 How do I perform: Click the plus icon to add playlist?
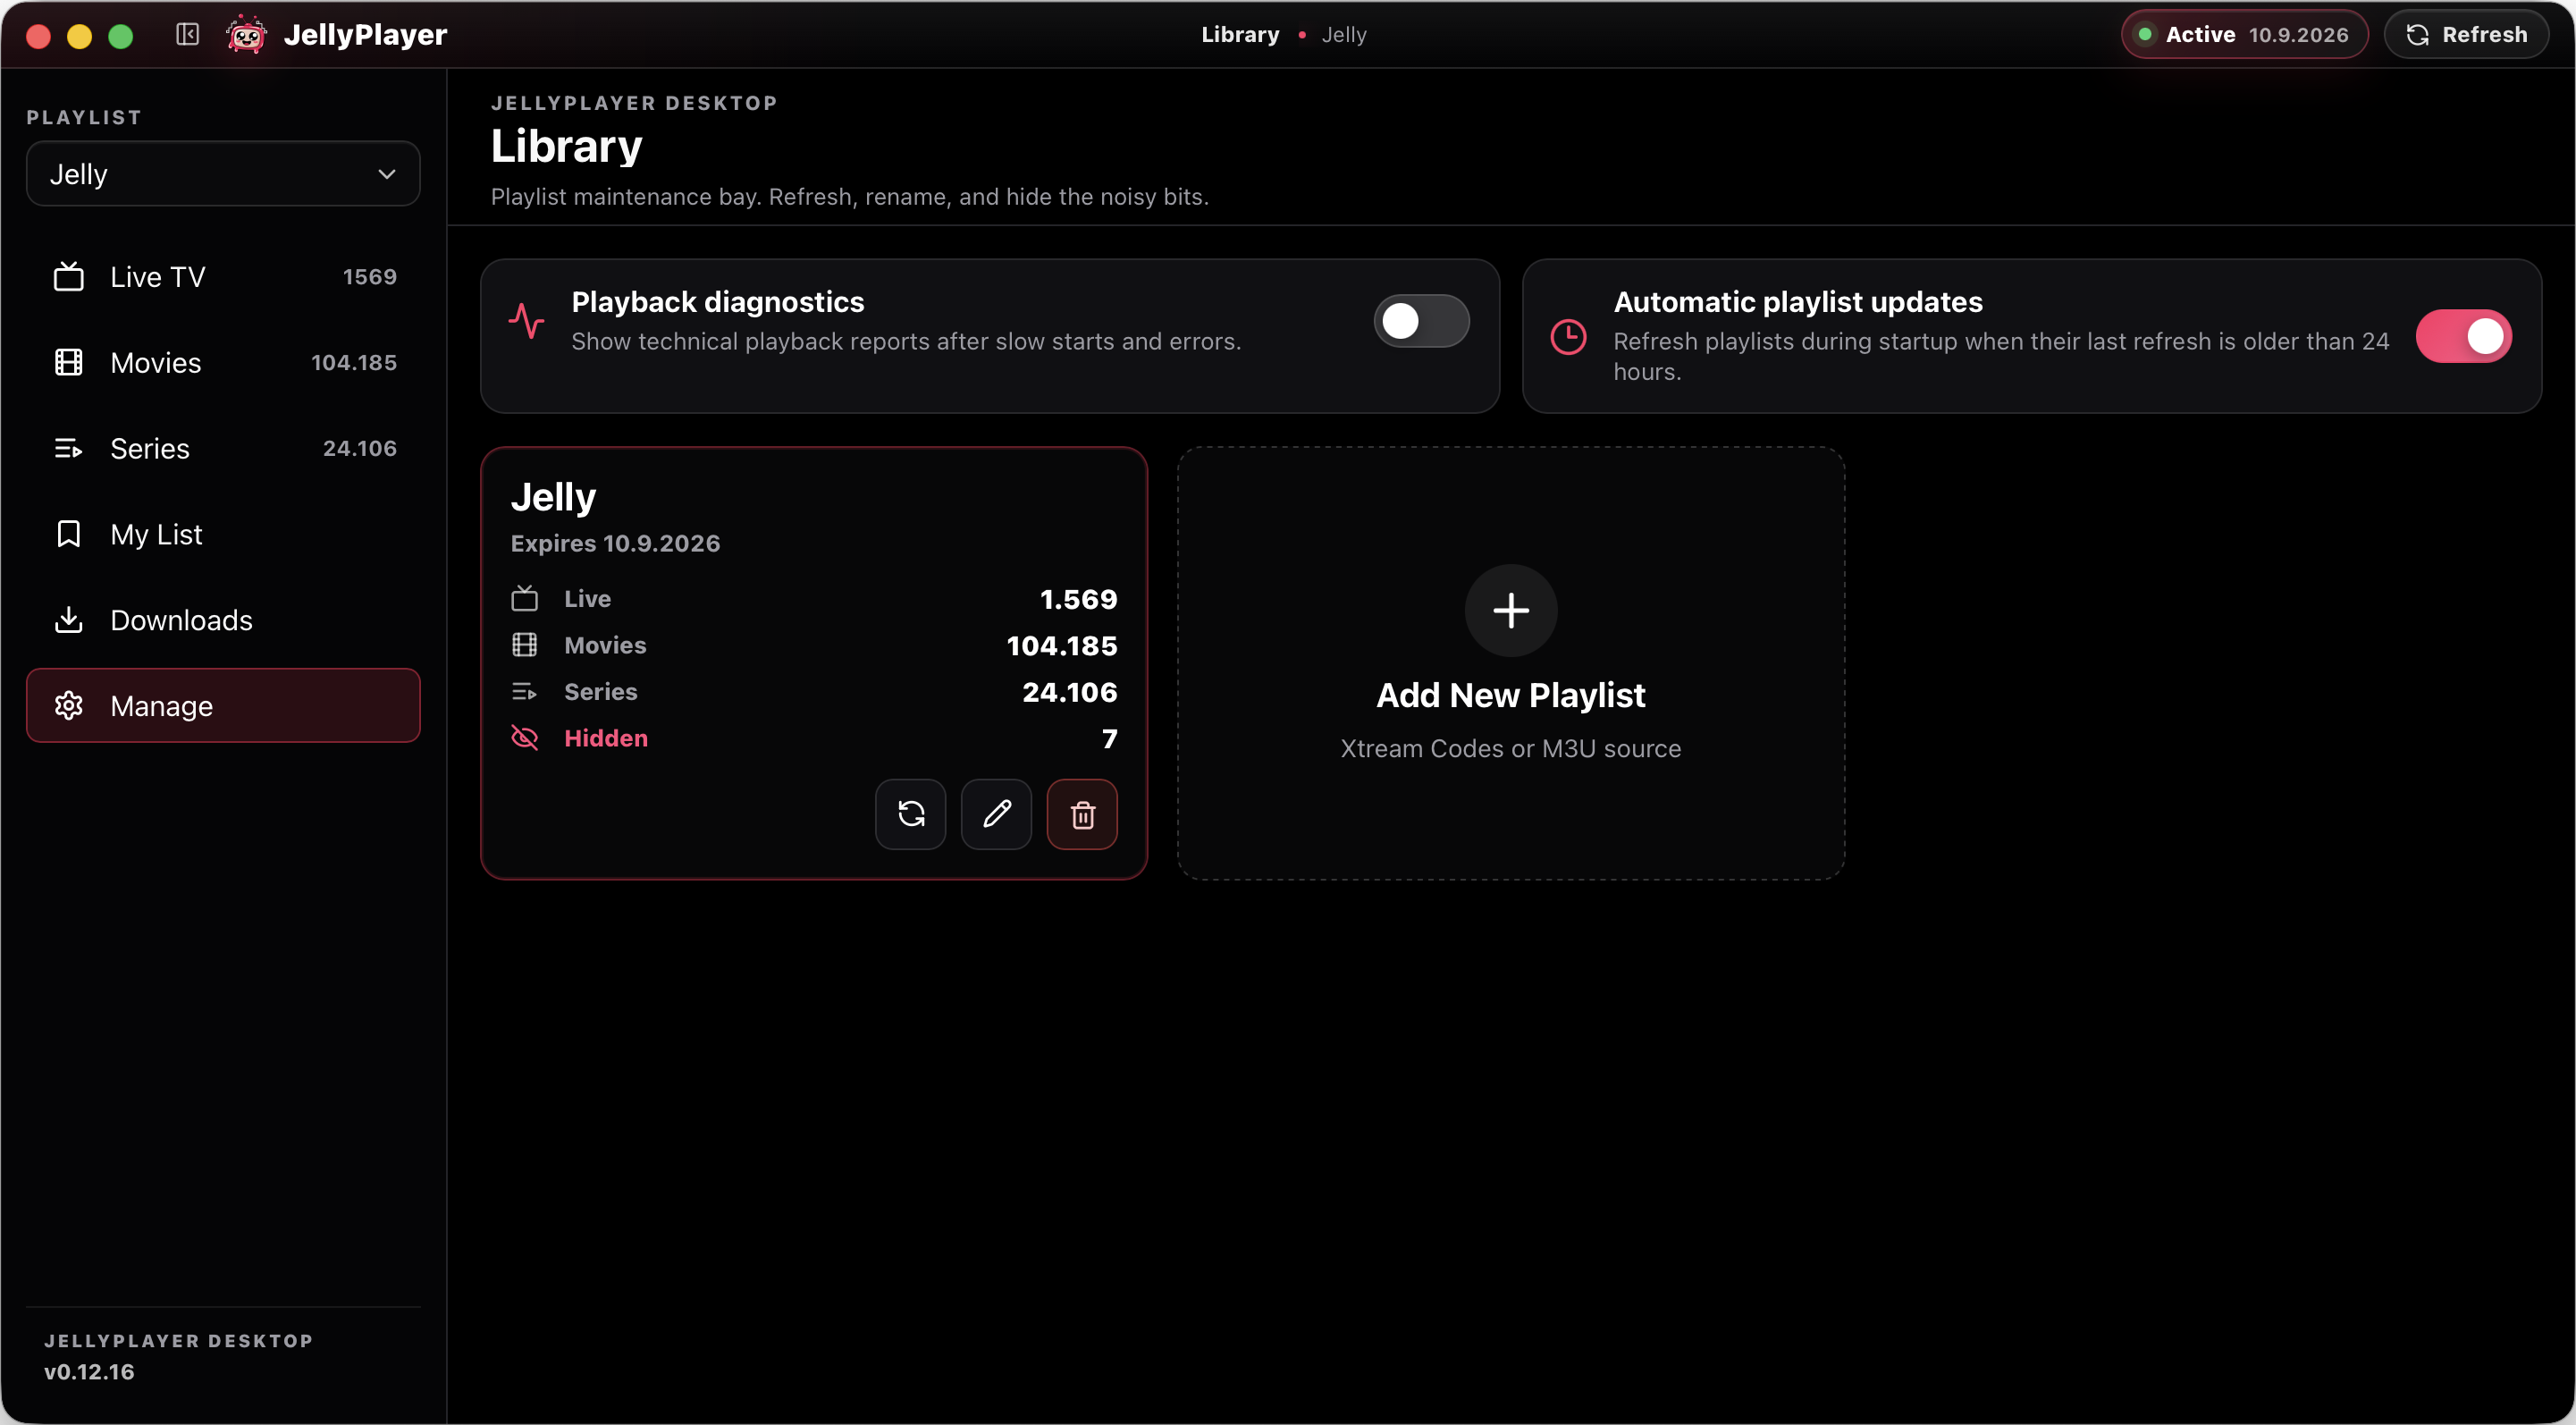tap(1511, 610)
